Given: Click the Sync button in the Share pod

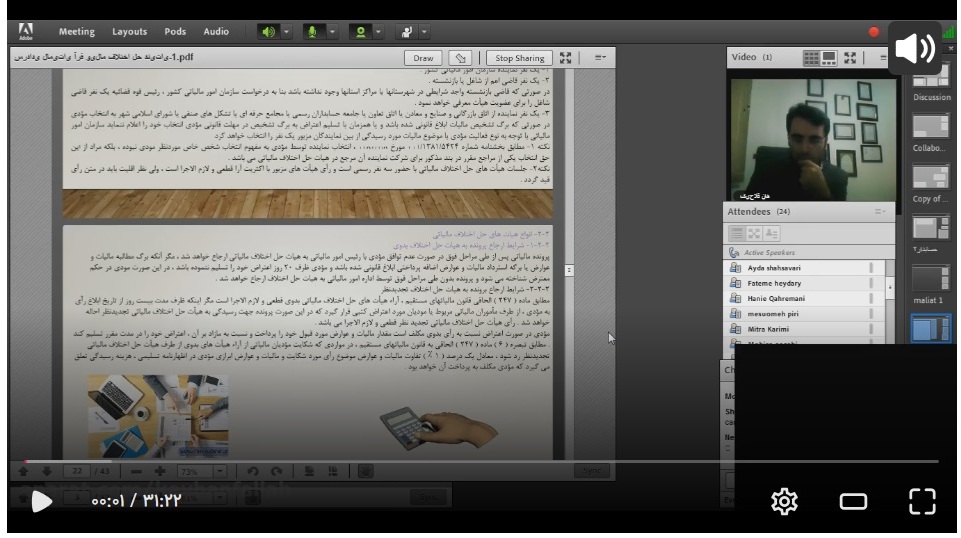Looking at the screenshot, I should click(591, 471).
